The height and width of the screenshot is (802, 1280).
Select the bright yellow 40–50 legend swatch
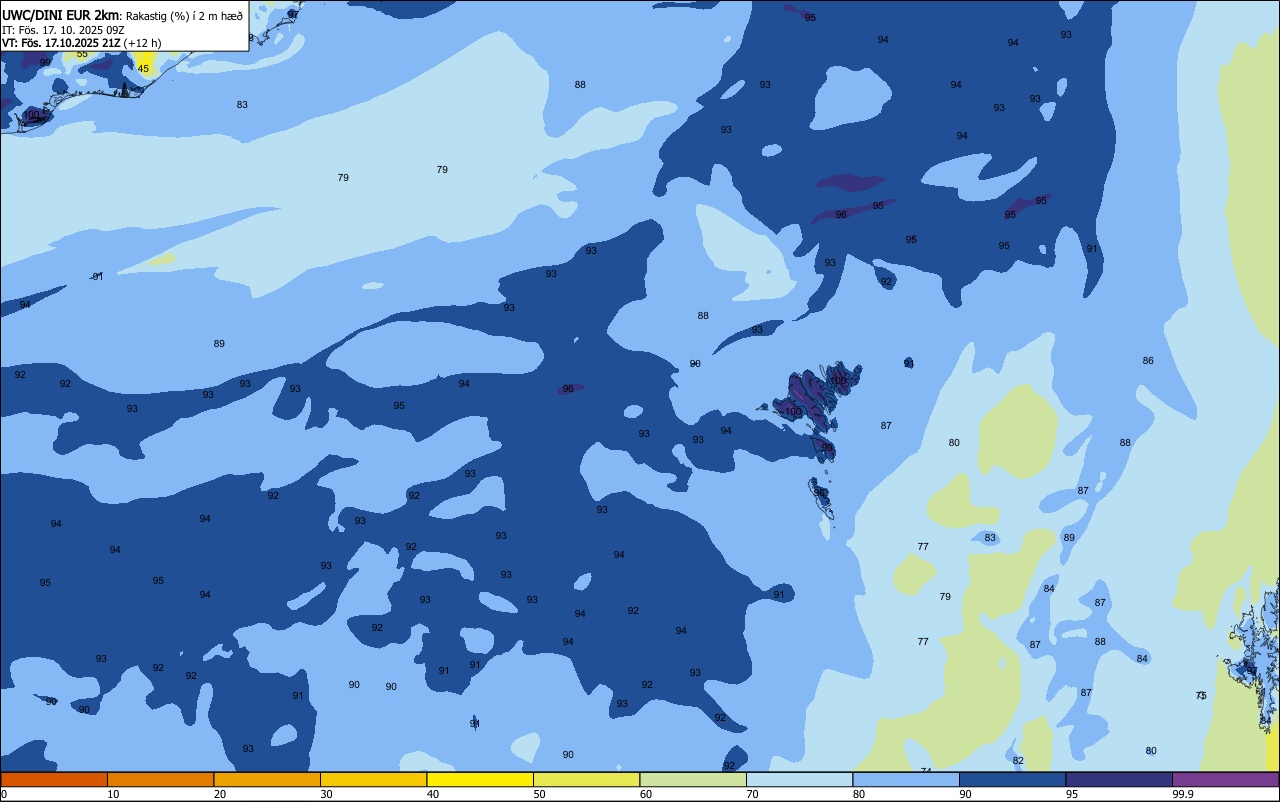(480, 779)
